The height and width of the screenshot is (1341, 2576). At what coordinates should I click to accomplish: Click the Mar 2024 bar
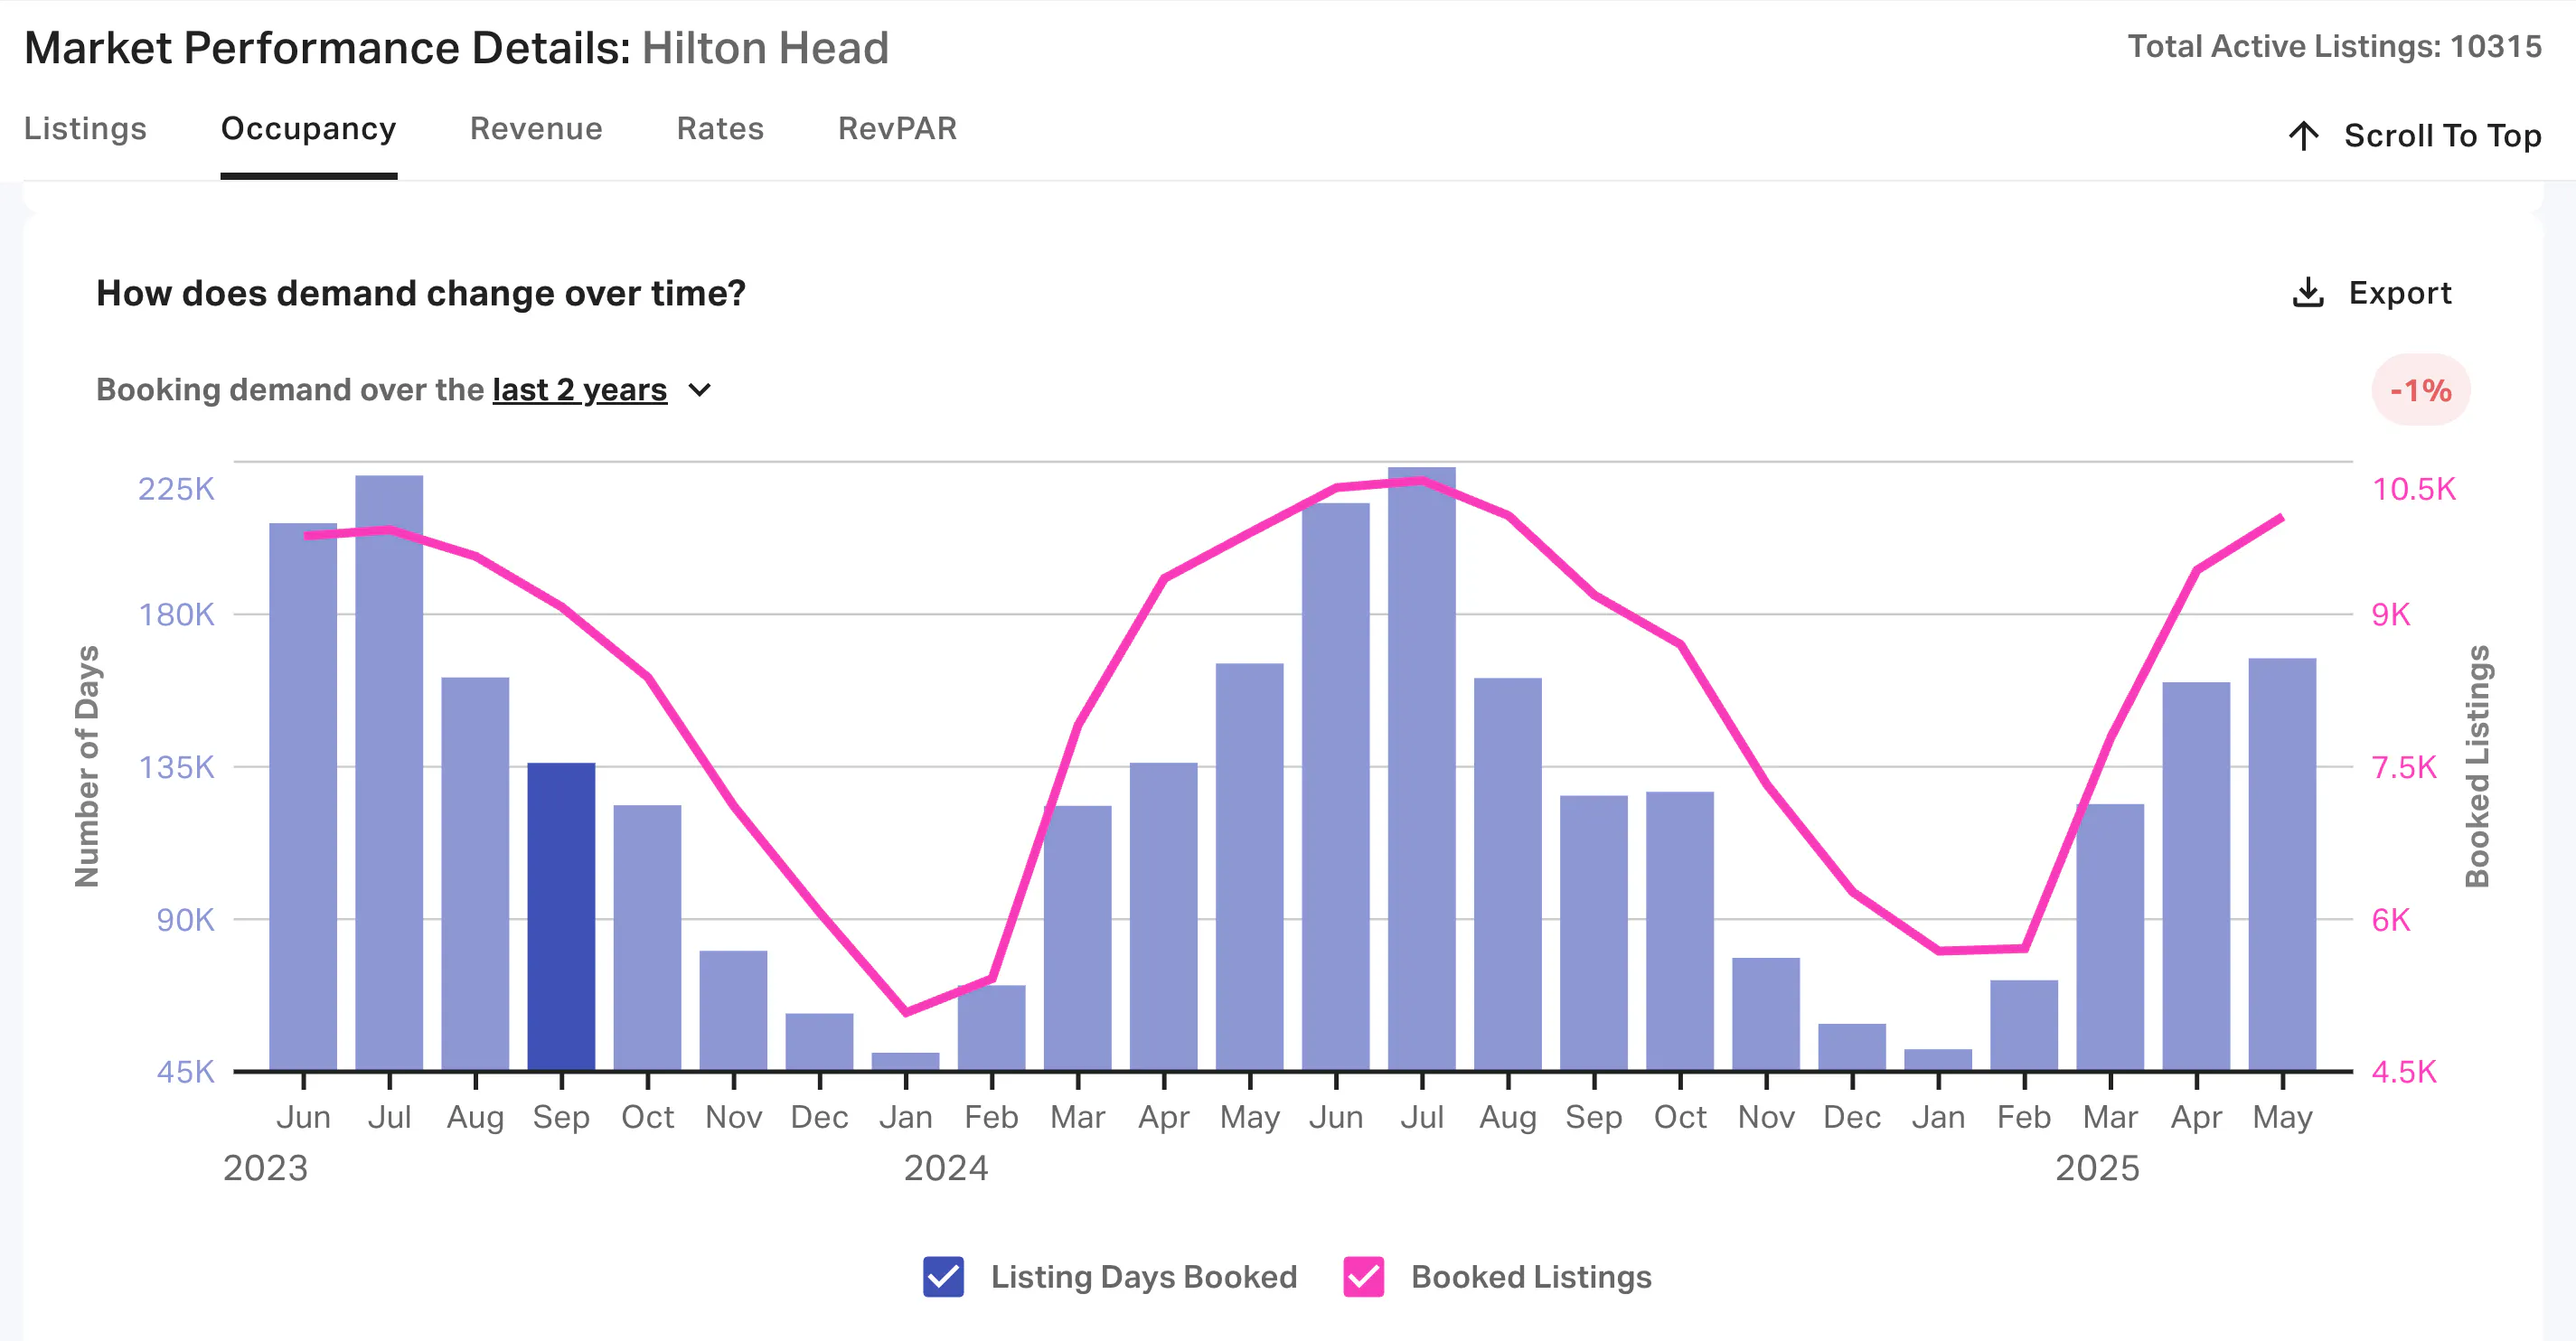(1077, 938)
